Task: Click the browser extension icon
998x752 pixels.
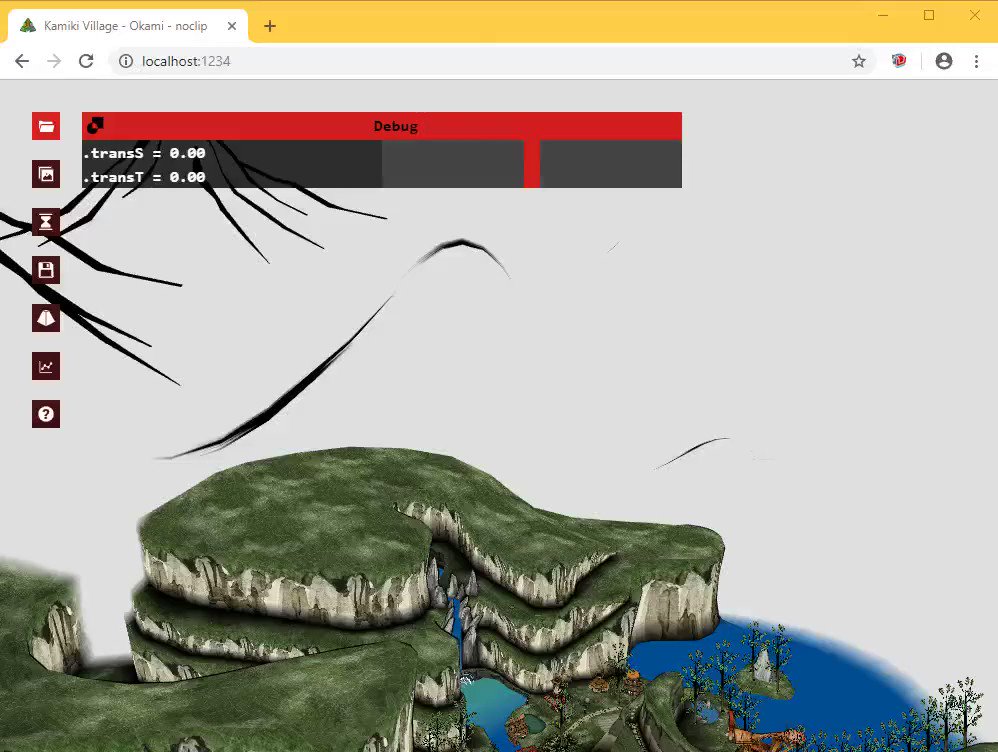Action: click(899, 60)
